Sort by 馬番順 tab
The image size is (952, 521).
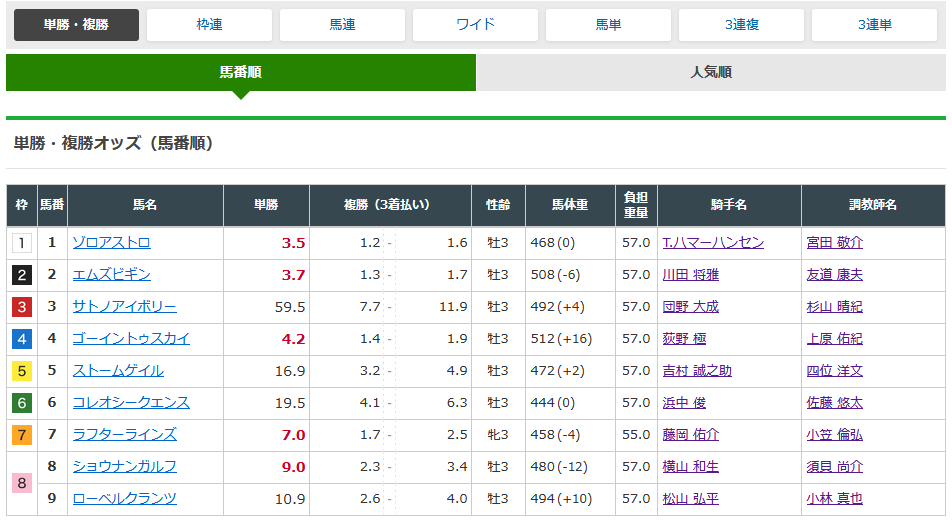[241, 72]
